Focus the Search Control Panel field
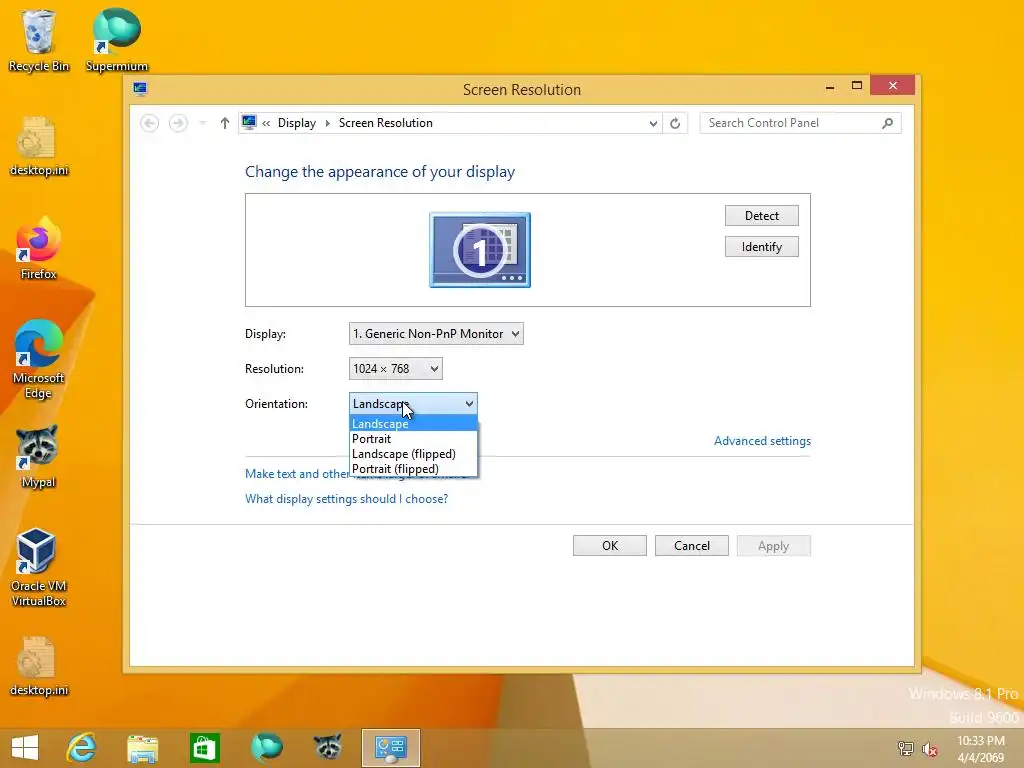The height and width of the screenshot is (768, 1024). tap(792, 123)
